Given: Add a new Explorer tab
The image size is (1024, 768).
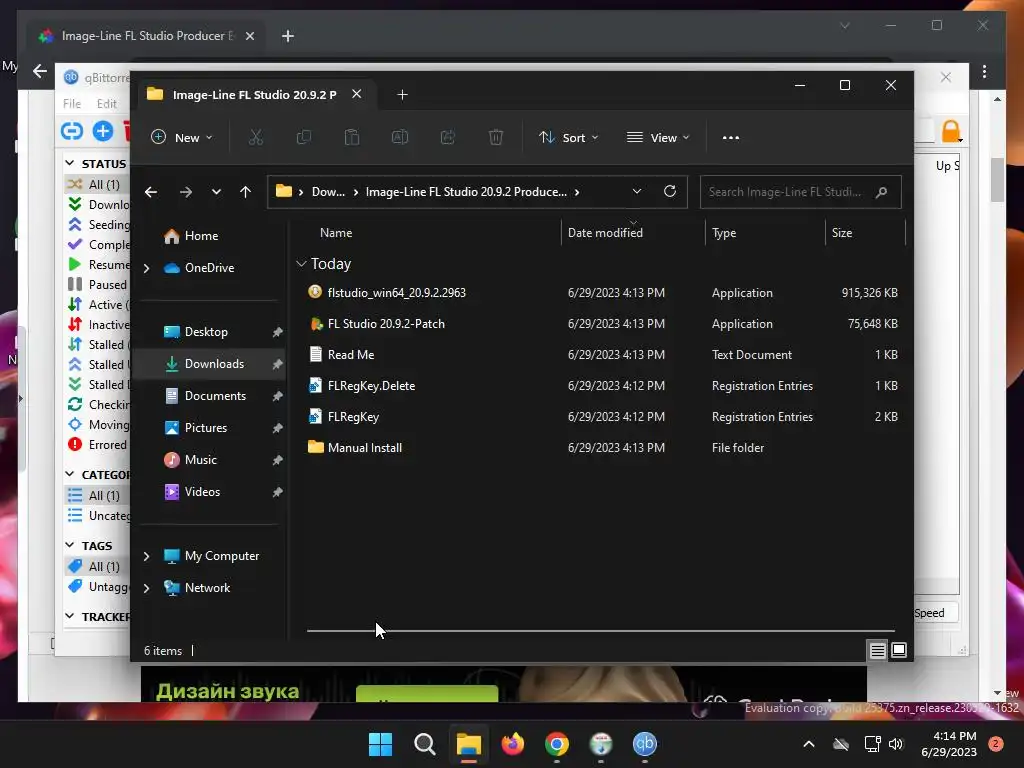Looking at the screenshot, I should tap(402, 95).
